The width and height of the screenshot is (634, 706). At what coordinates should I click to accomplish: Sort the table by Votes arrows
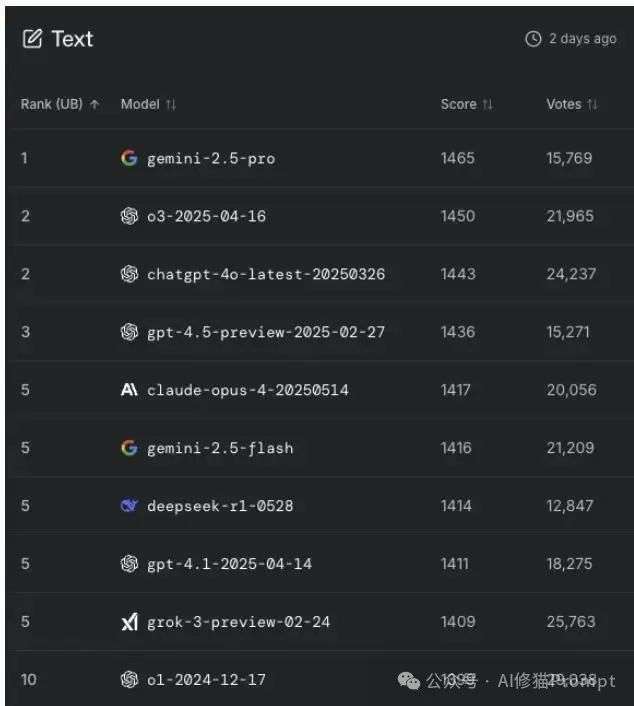pyautogui.click(x=593, y=104)
